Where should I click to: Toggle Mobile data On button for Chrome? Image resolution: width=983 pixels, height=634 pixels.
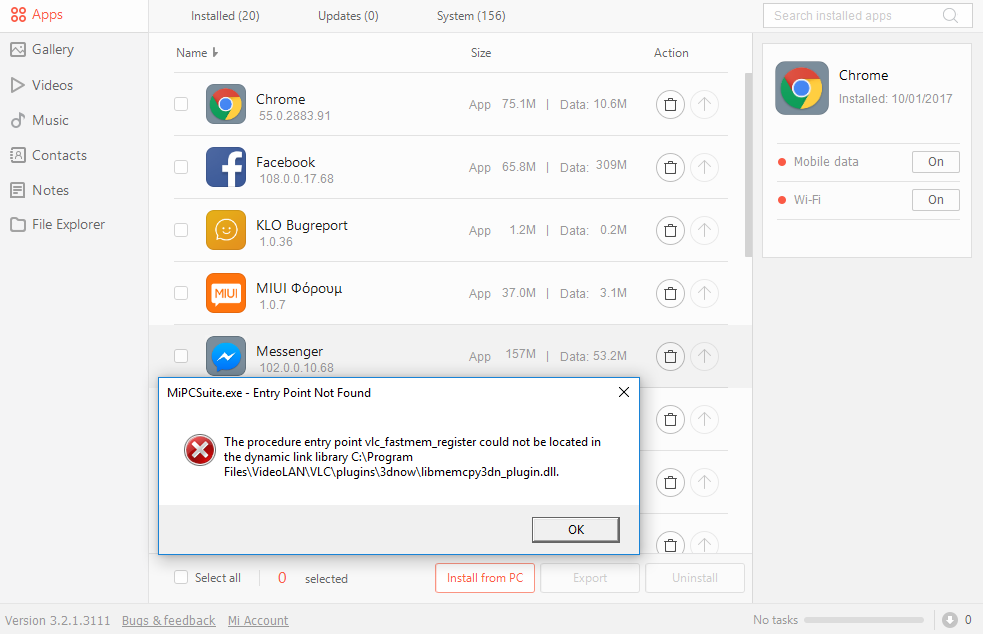935,162
